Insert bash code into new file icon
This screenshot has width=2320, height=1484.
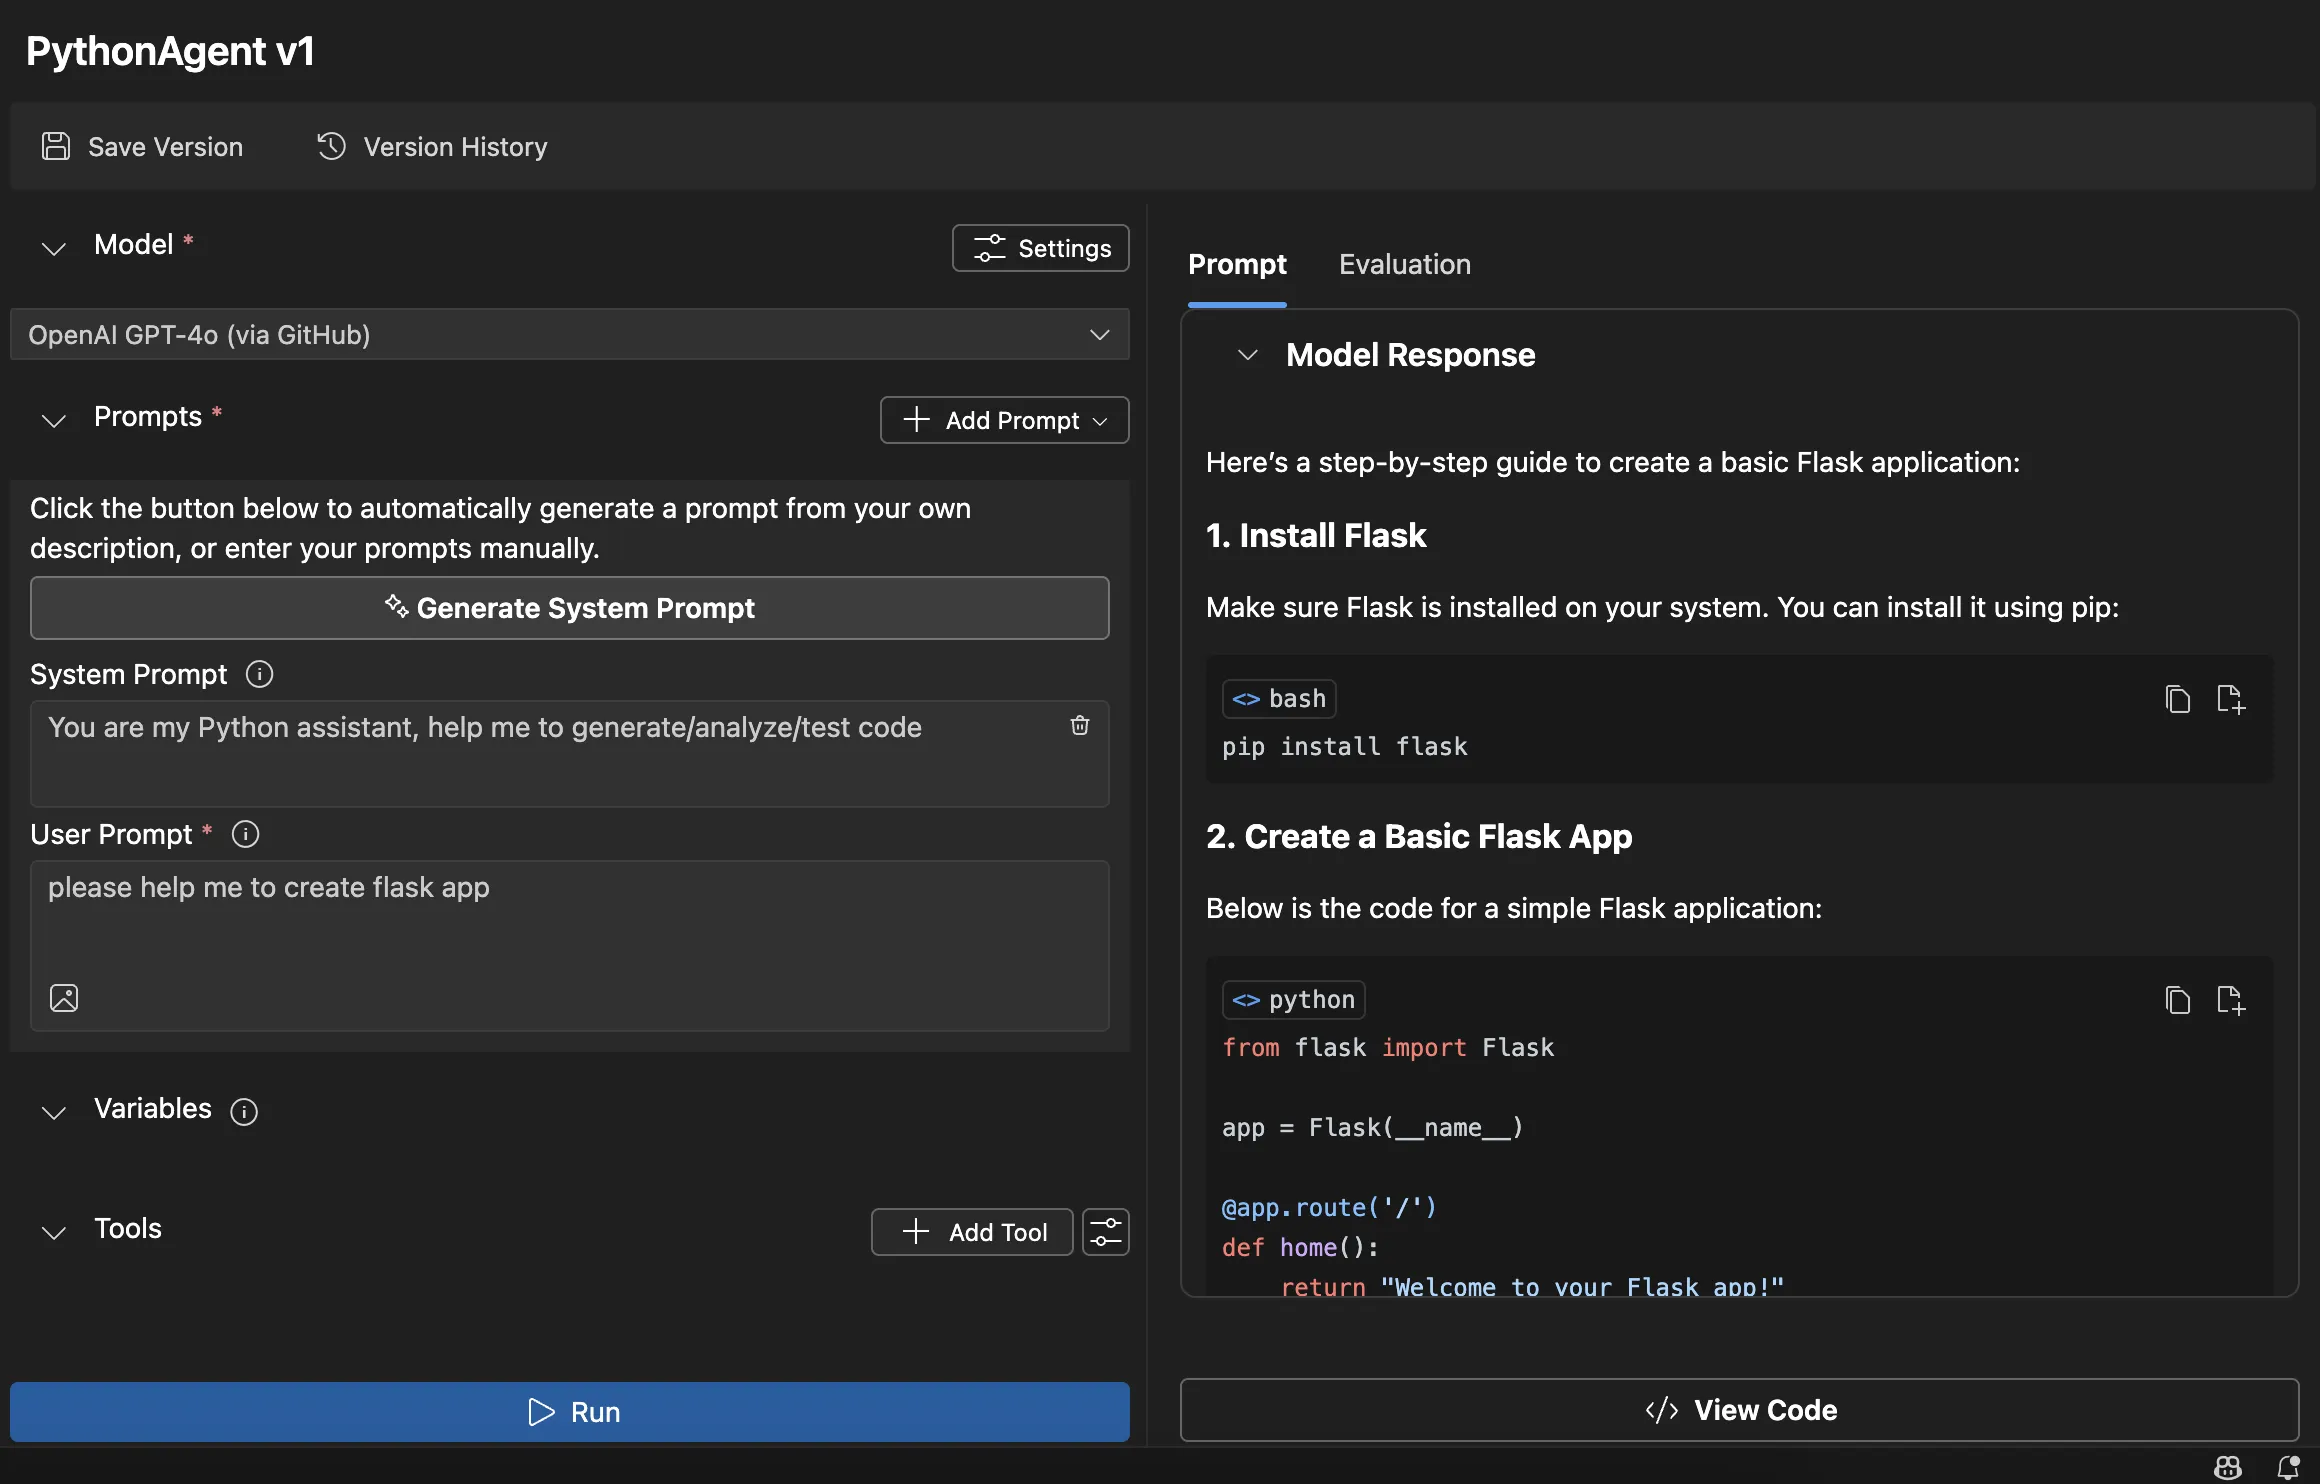[2230, 699]
